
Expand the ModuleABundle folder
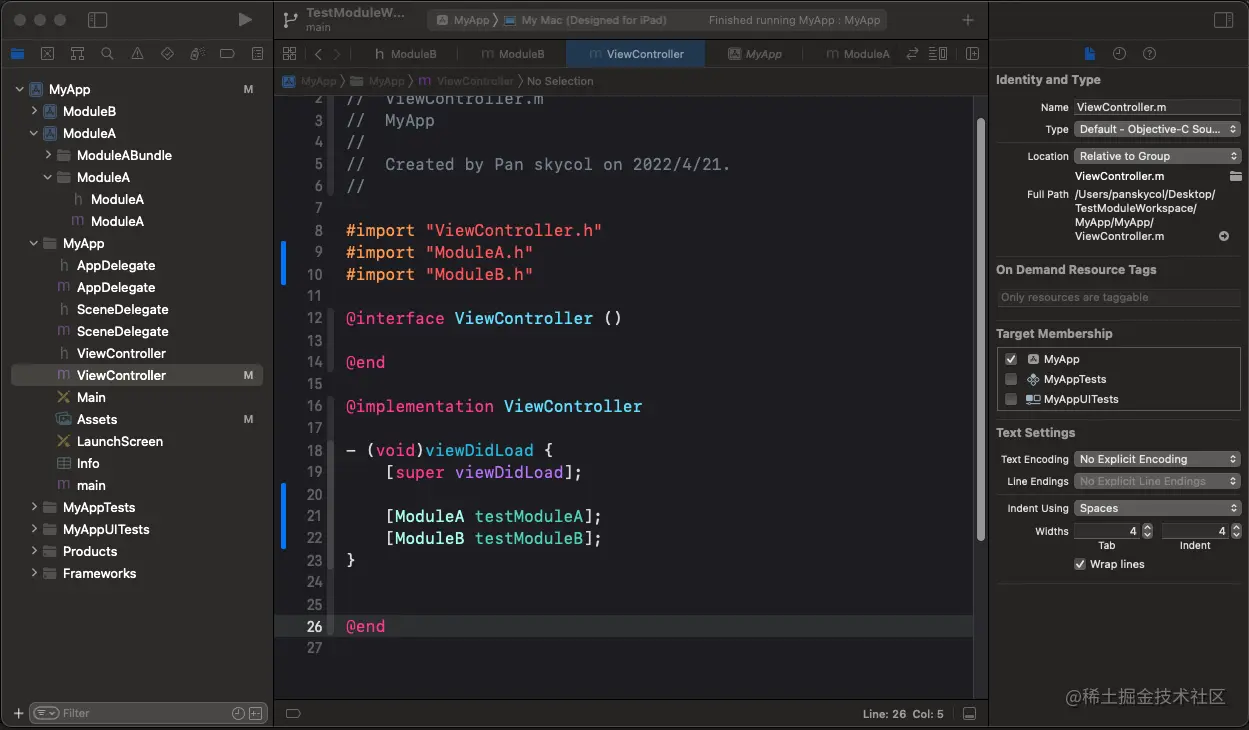coord(47,155)
